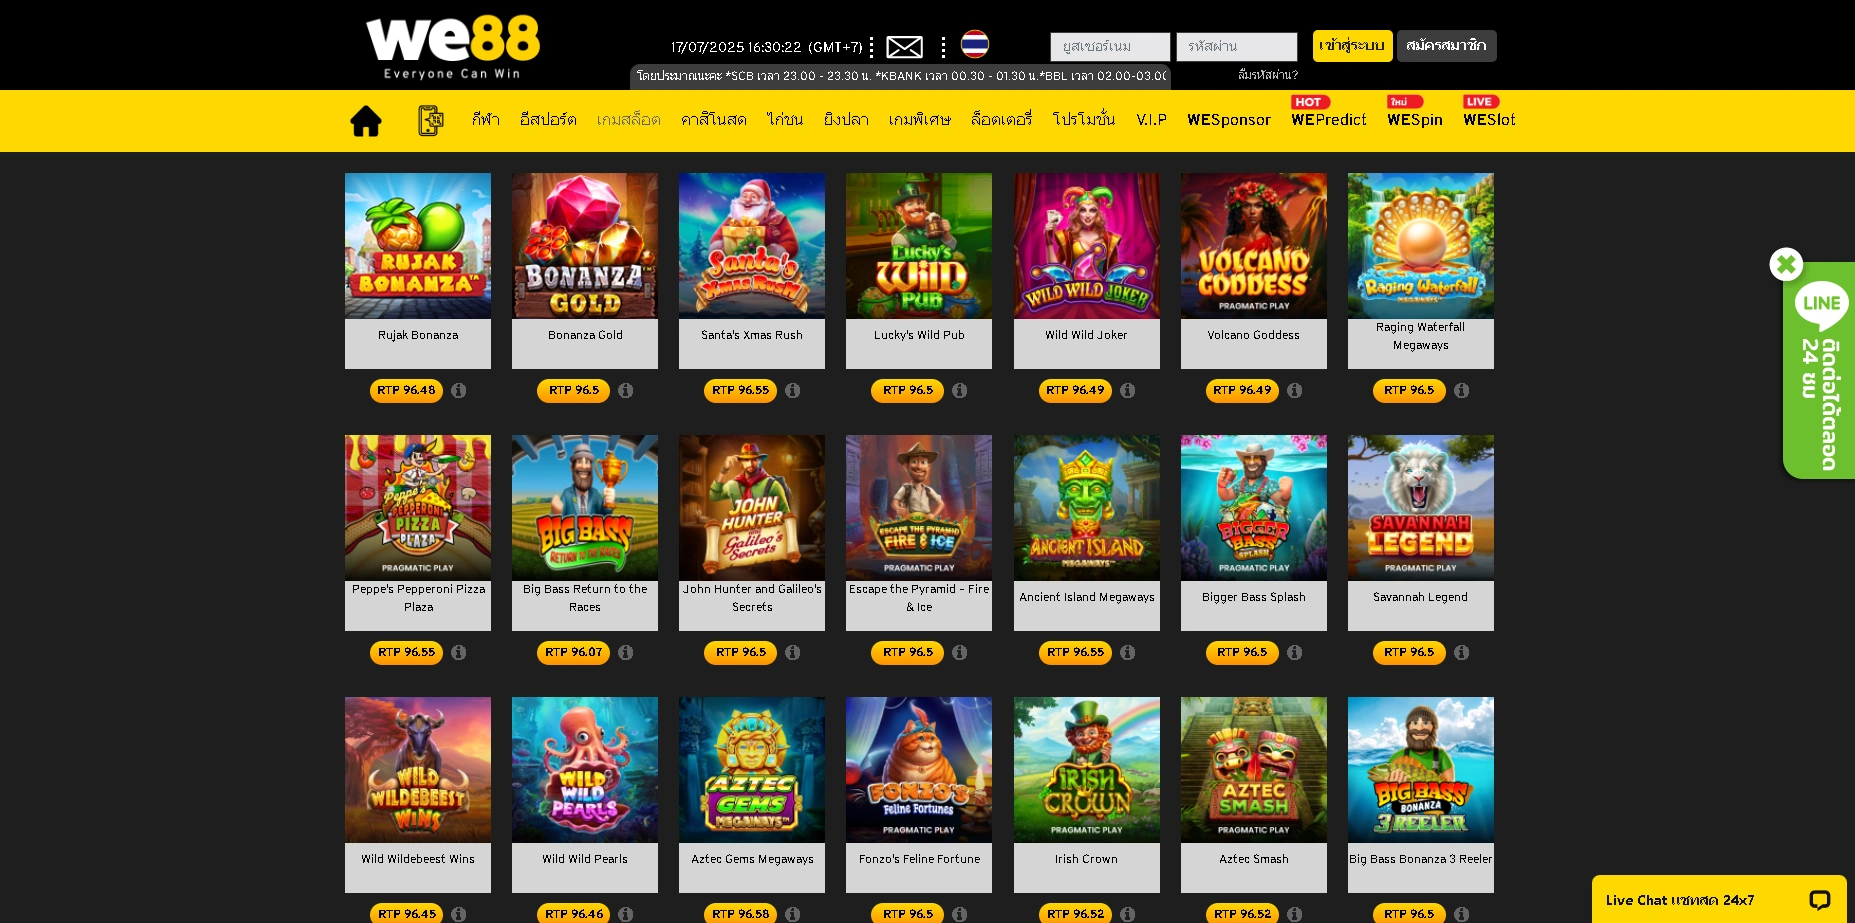Show info icon for Wild Wild Joker
1855x923 pixels.
(1128, 390)
